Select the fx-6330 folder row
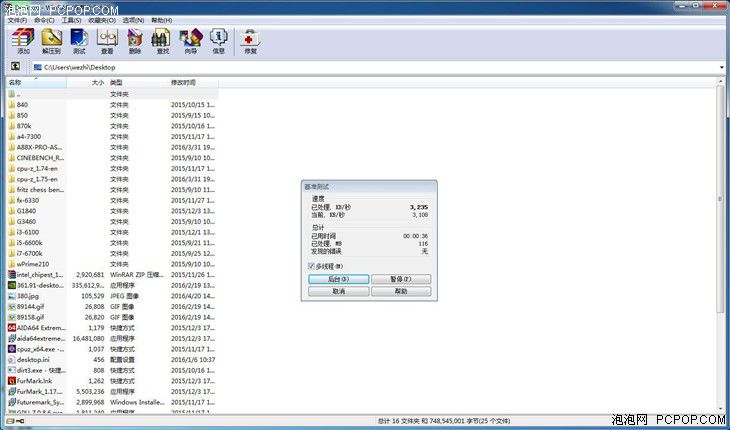Viewport: 730px width, 430px height. click(112, 200)
